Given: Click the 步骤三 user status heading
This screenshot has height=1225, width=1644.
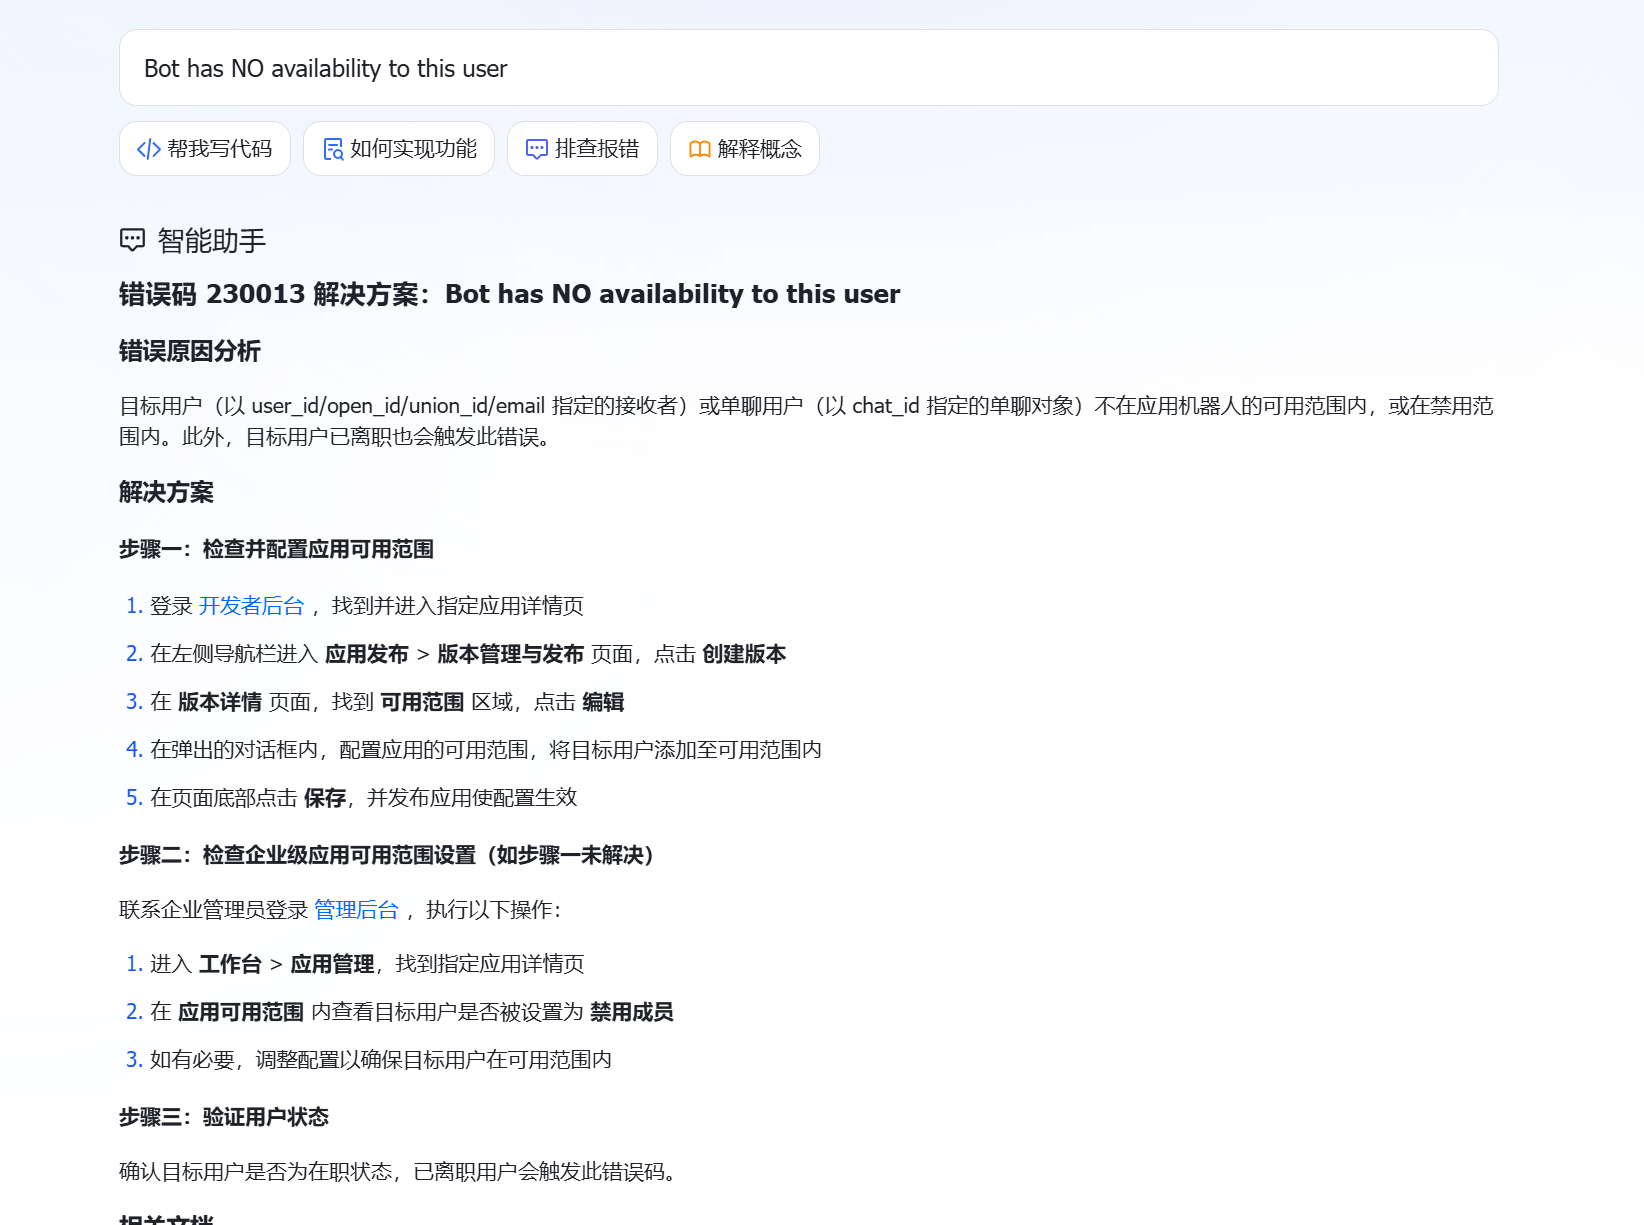Looking at the screenshot, I should pos(222,1117).
